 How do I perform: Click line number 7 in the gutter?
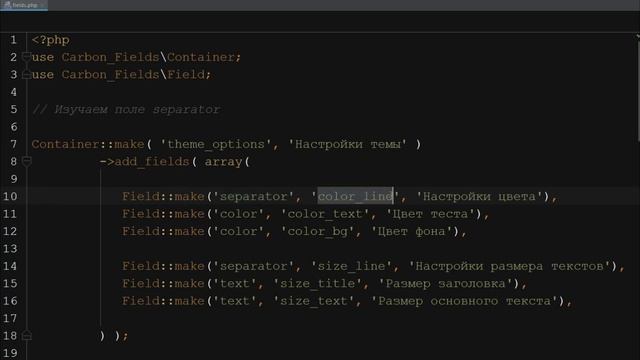[x=13, y=144]
